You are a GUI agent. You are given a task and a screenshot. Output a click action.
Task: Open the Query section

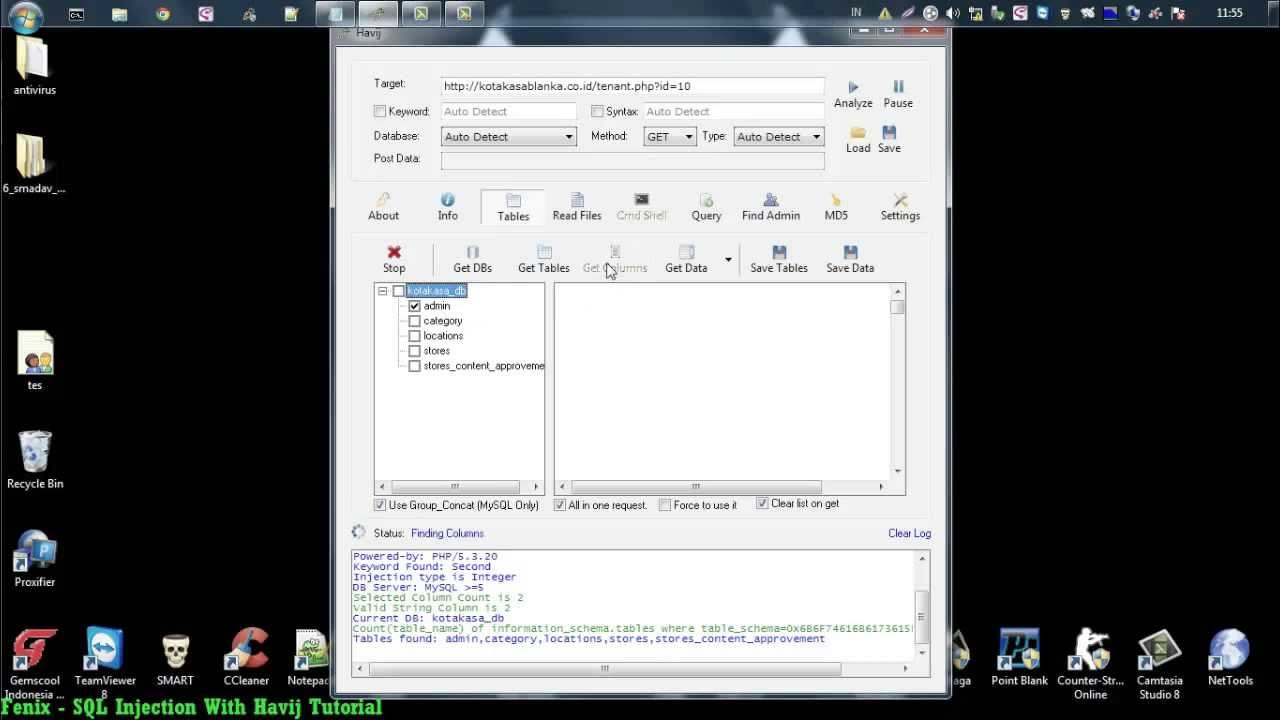706,207
